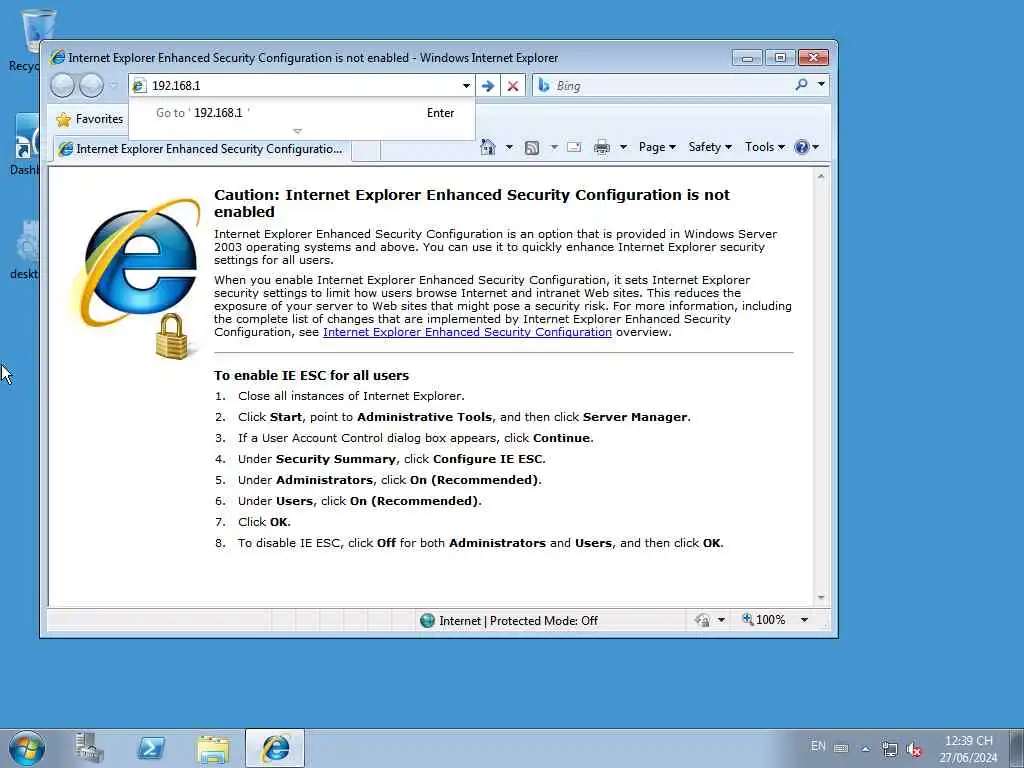Click the Help question mark icon

coord(802,147)
